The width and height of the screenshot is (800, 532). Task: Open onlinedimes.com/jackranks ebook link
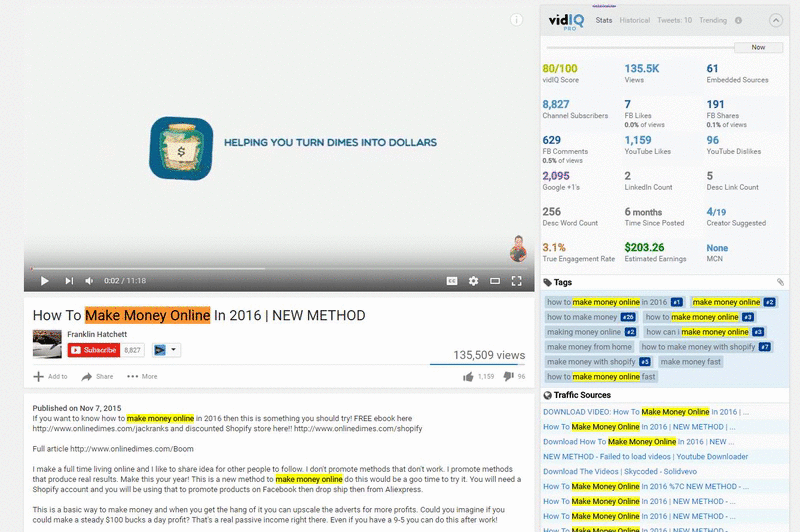[x=101, y=428]
